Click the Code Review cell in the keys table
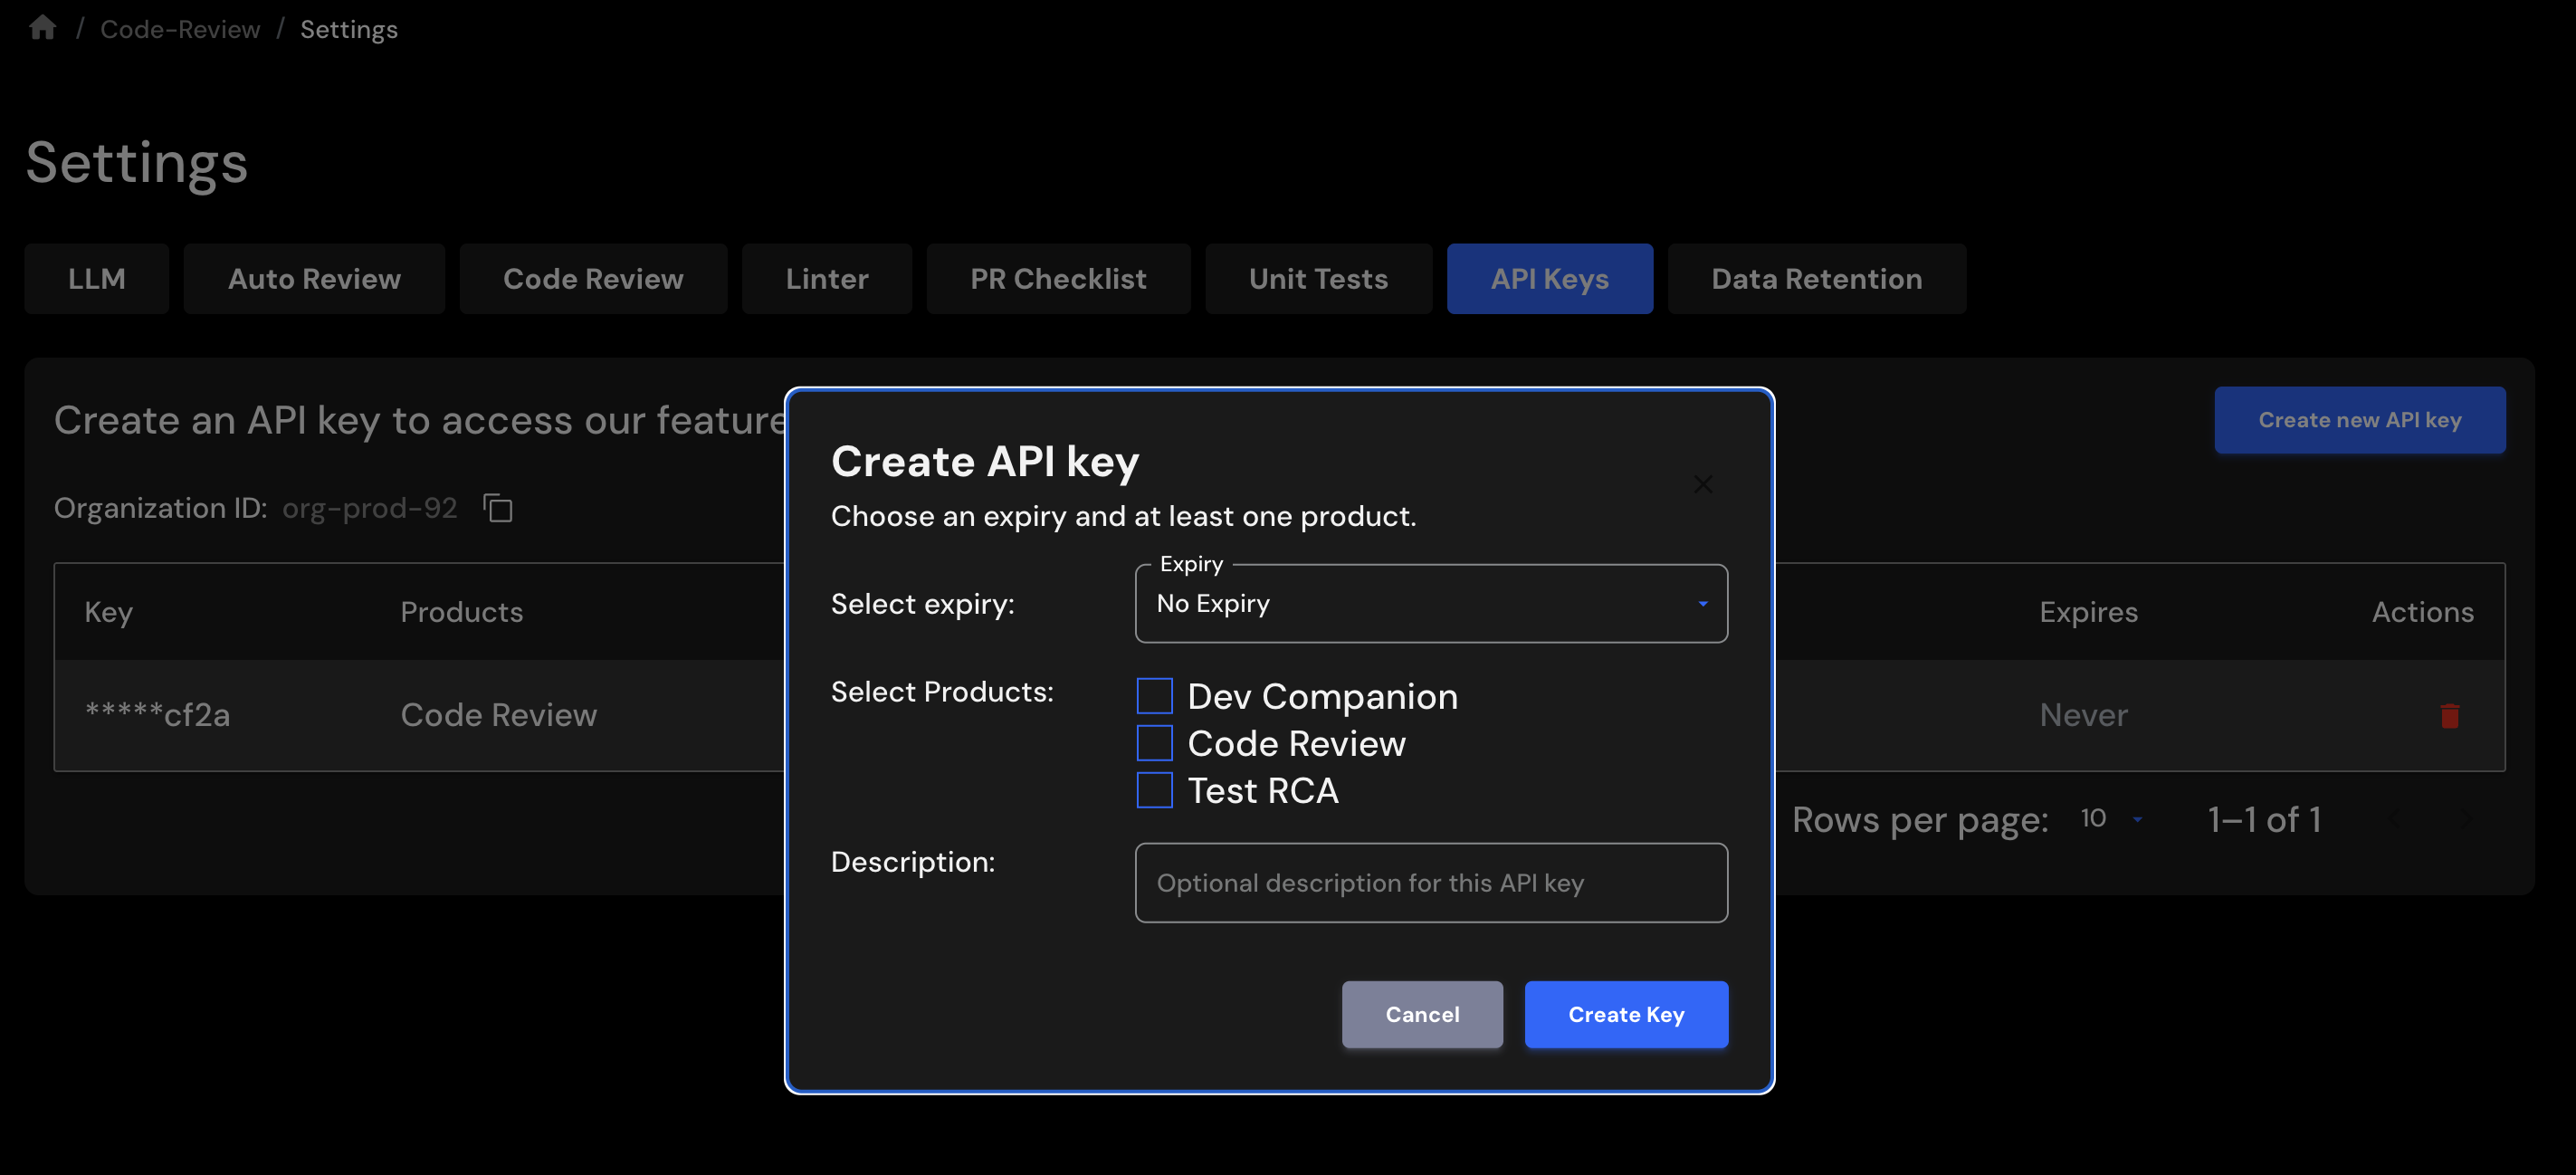2576x1175 pixels. point(498,715)
